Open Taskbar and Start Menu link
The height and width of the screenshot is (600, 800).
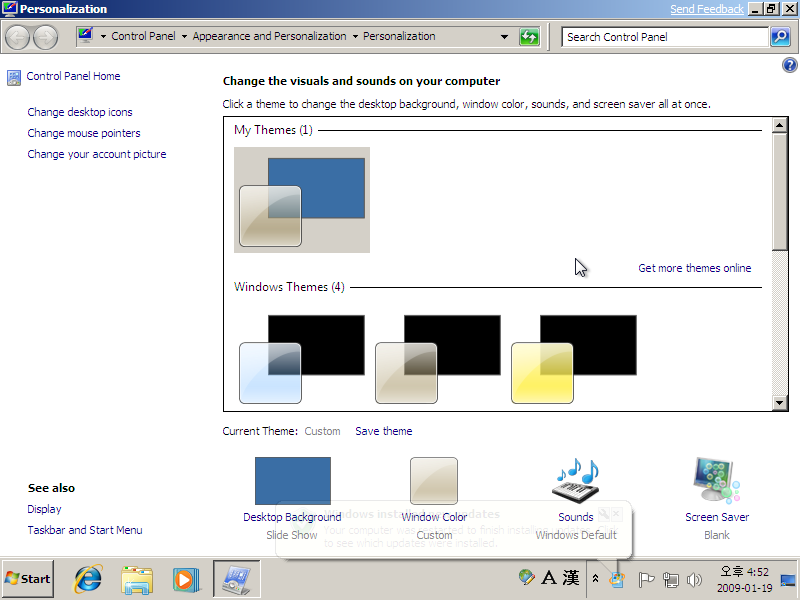[85, 530]
